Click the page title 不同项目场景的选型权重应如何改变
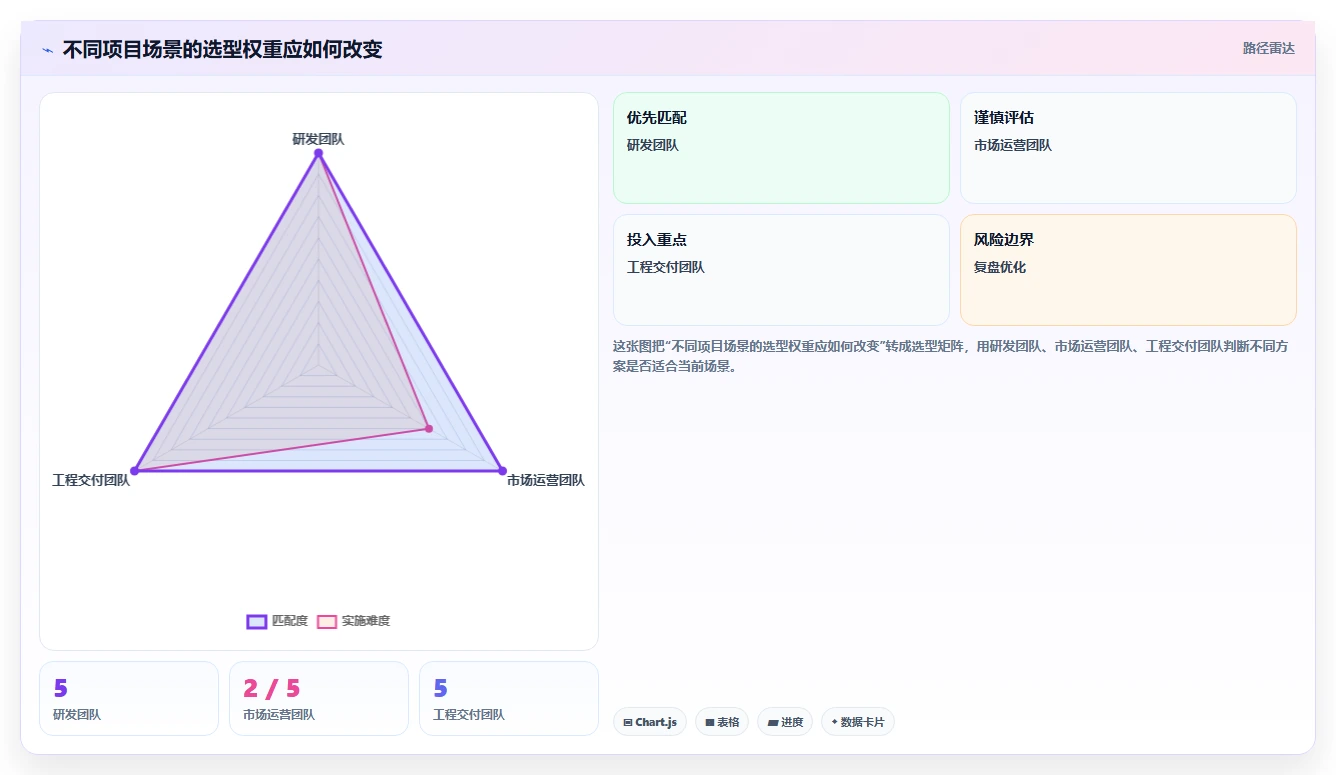This screenshot has width=1336, height=775. 223,49
